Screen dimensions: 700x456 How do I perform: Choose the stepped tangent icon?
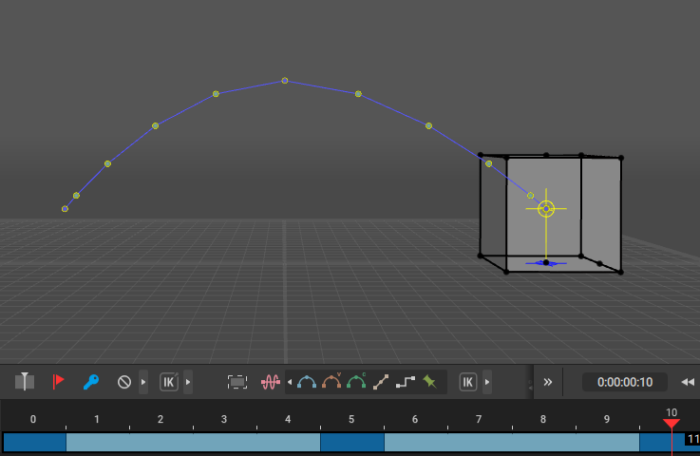coord(405,381)
